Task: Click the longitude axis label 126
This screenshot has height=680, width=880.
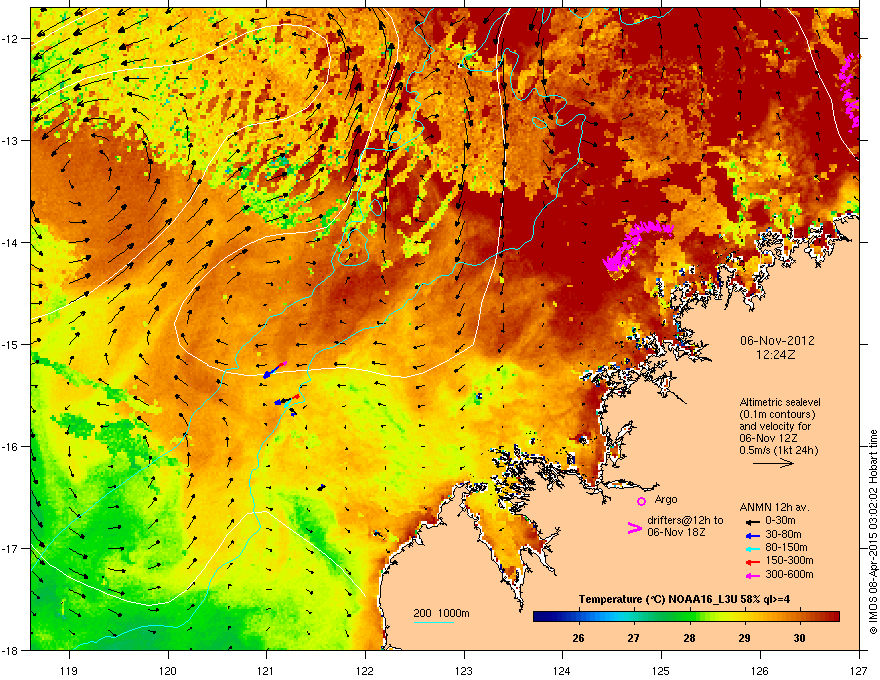Action: (x=760, y=670)
